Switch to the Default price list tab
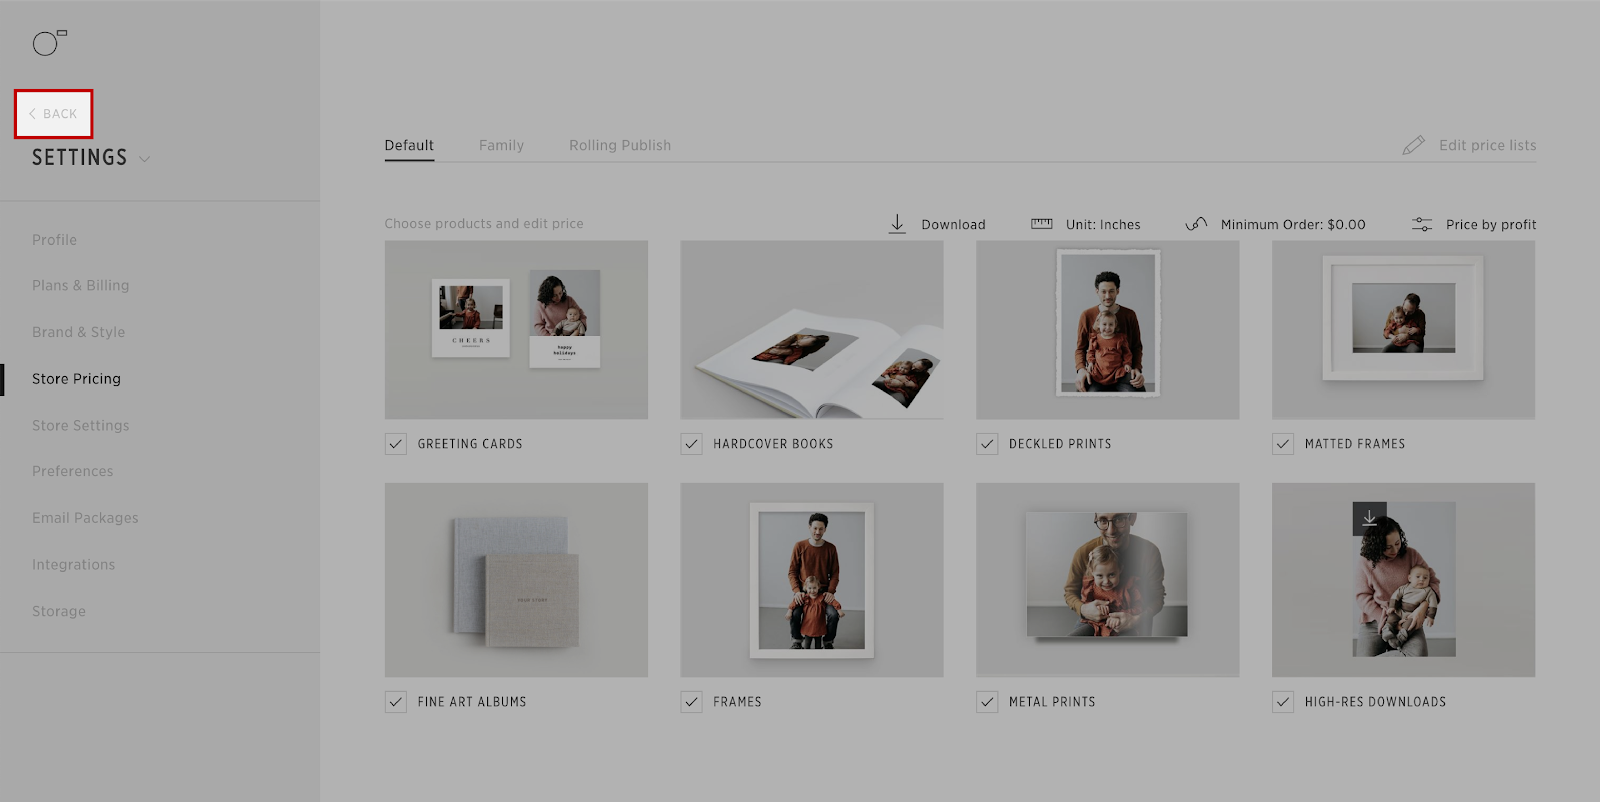 click(x=409, y=146)
